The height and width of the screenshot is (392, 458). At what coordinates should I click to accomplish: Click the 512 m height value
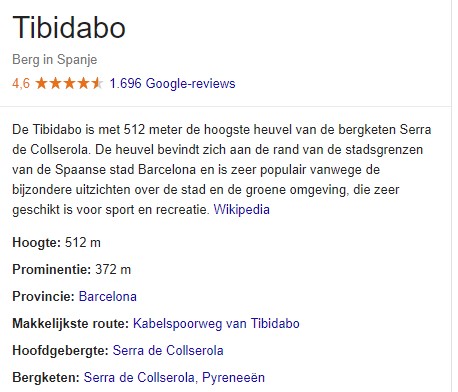[83, 242]
